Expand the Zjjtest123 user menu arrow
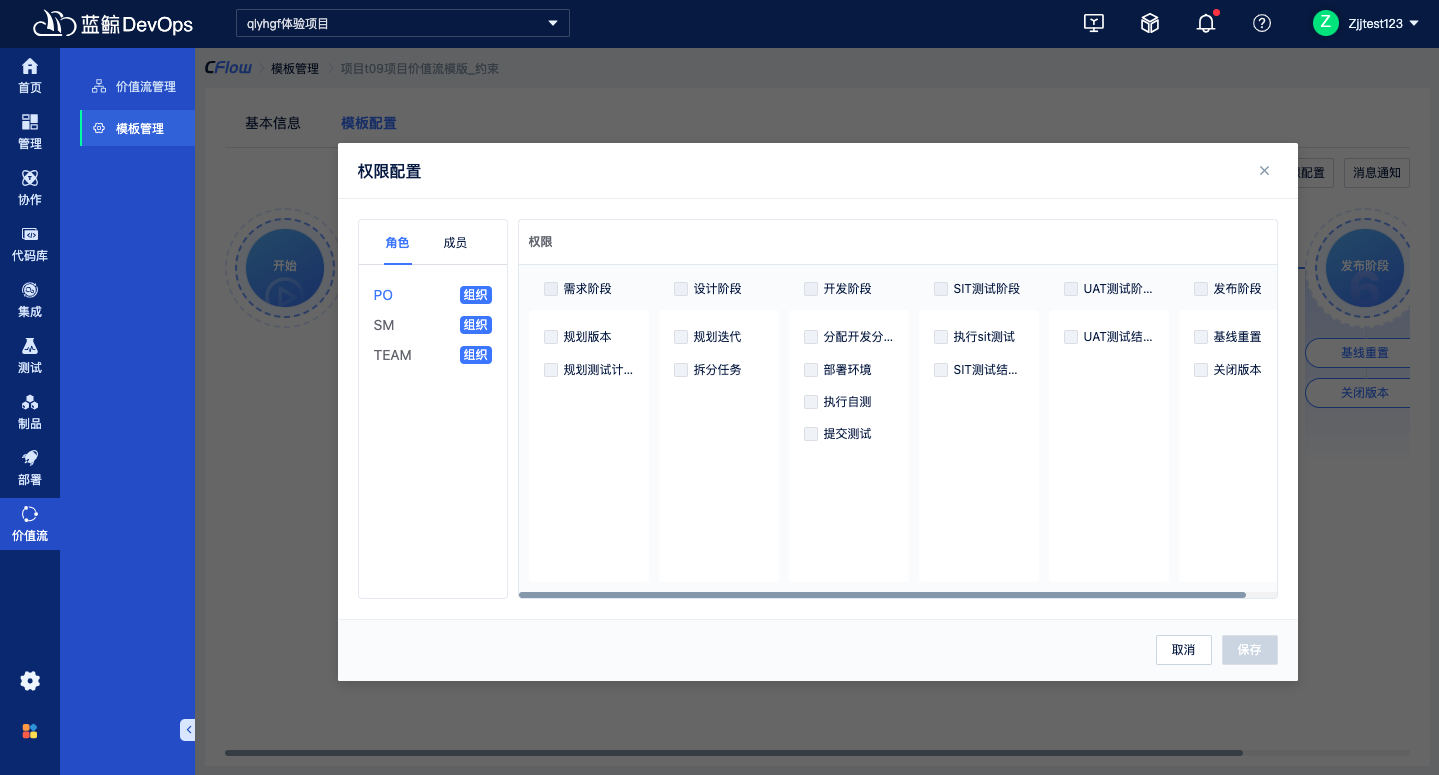 click(x=1414, y=23)
